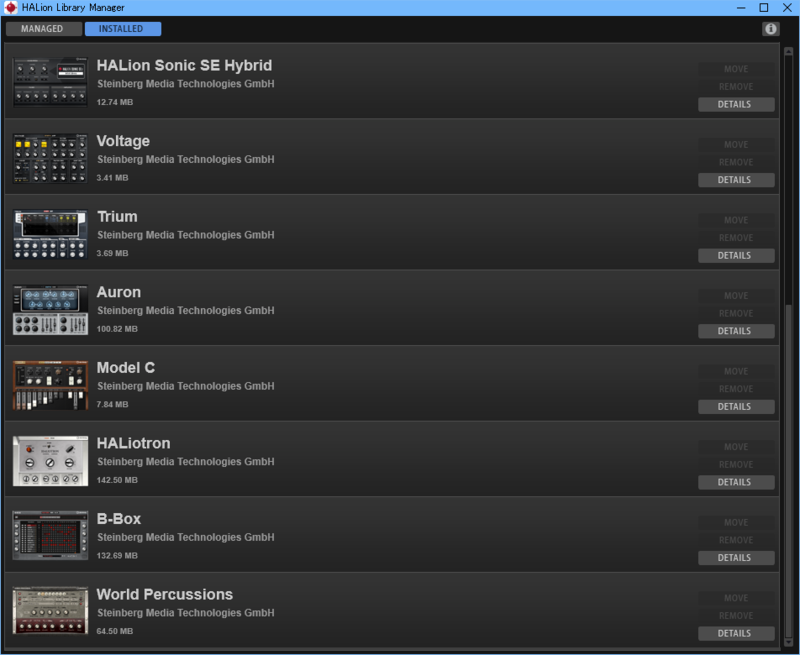Screen dimensions: 800x655
Task: Click the 'Trium' library title
Action: pos(117,216)
